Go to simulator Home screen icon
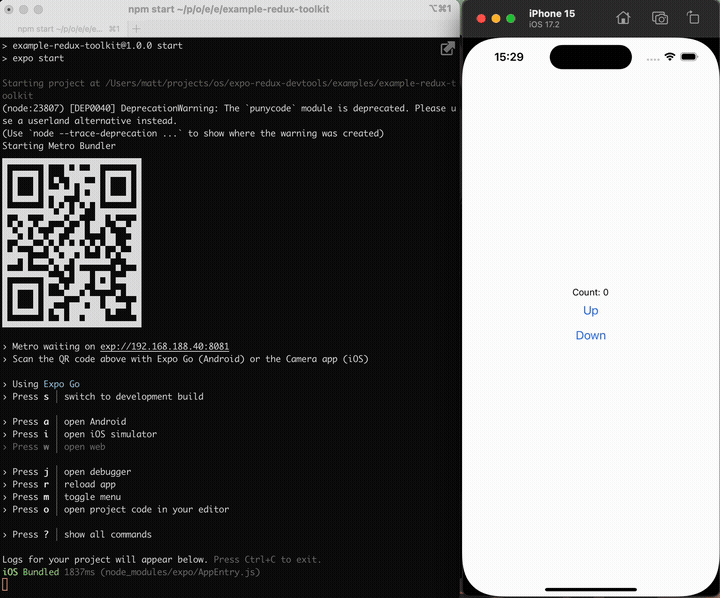 coord(623,18)
